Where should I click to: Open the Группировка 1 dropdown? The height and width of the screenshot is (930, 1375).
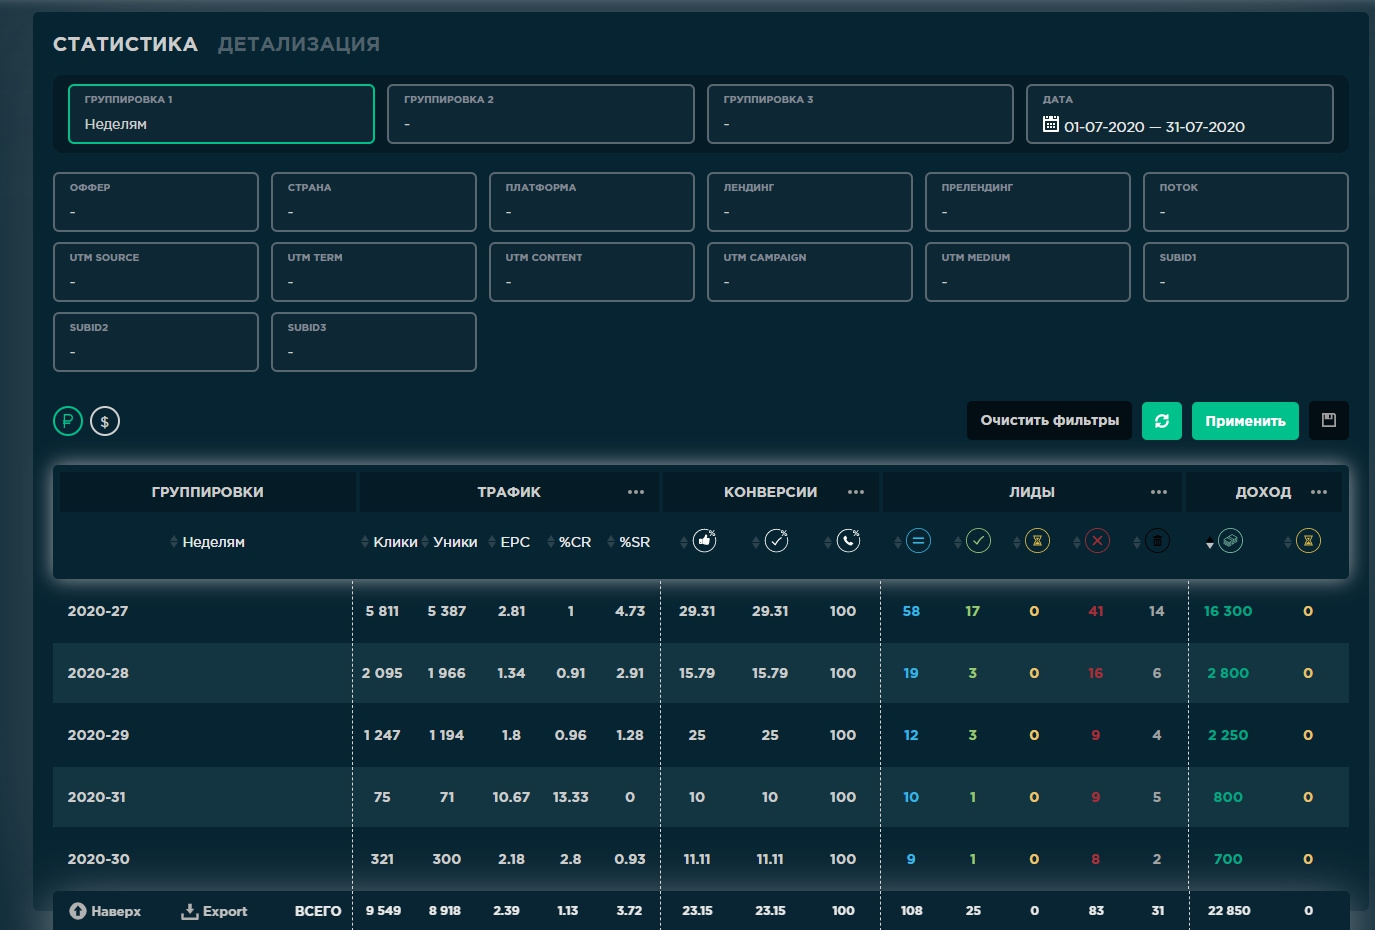coord(221,114)
